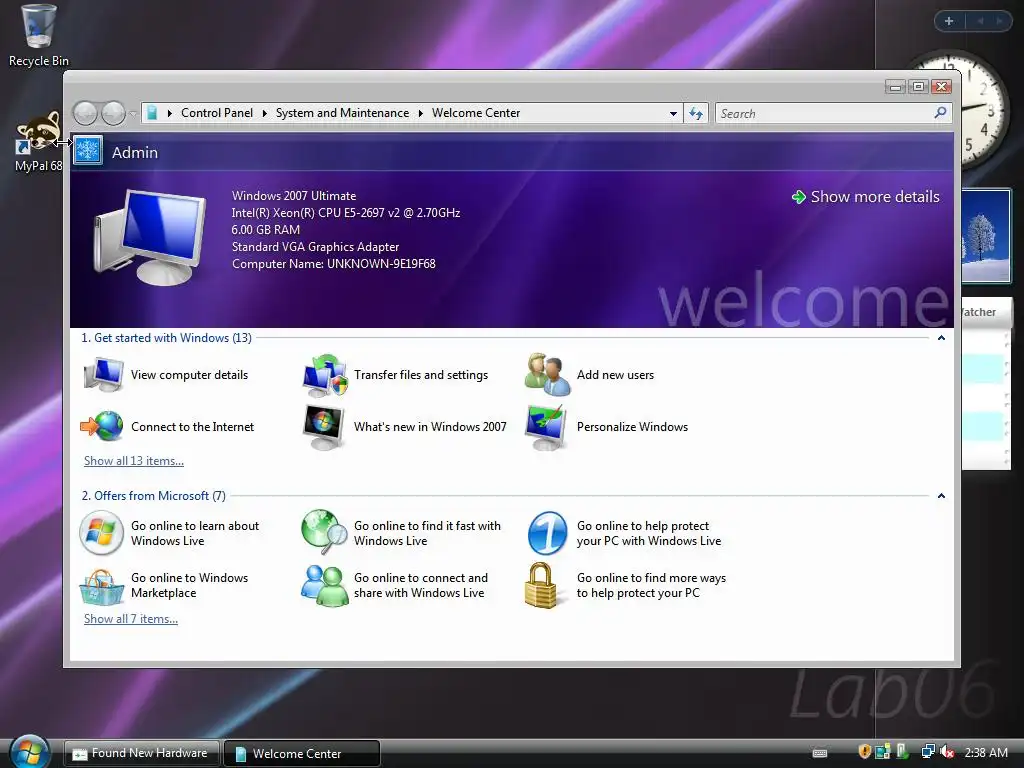Open What's new in Windows 2007 icon
The image size is (1024, 768).
pos(324,427)
